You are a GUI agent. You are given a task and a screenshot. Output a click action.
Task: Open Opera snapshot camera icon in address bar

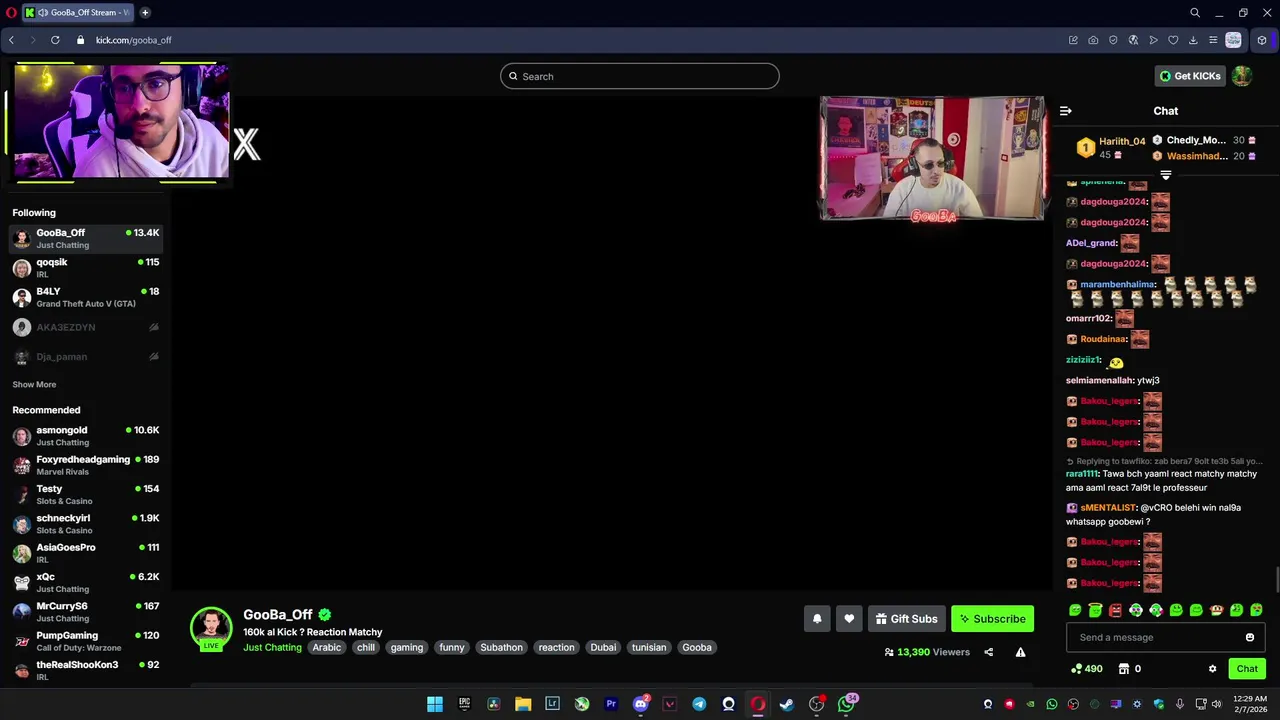1093,40
